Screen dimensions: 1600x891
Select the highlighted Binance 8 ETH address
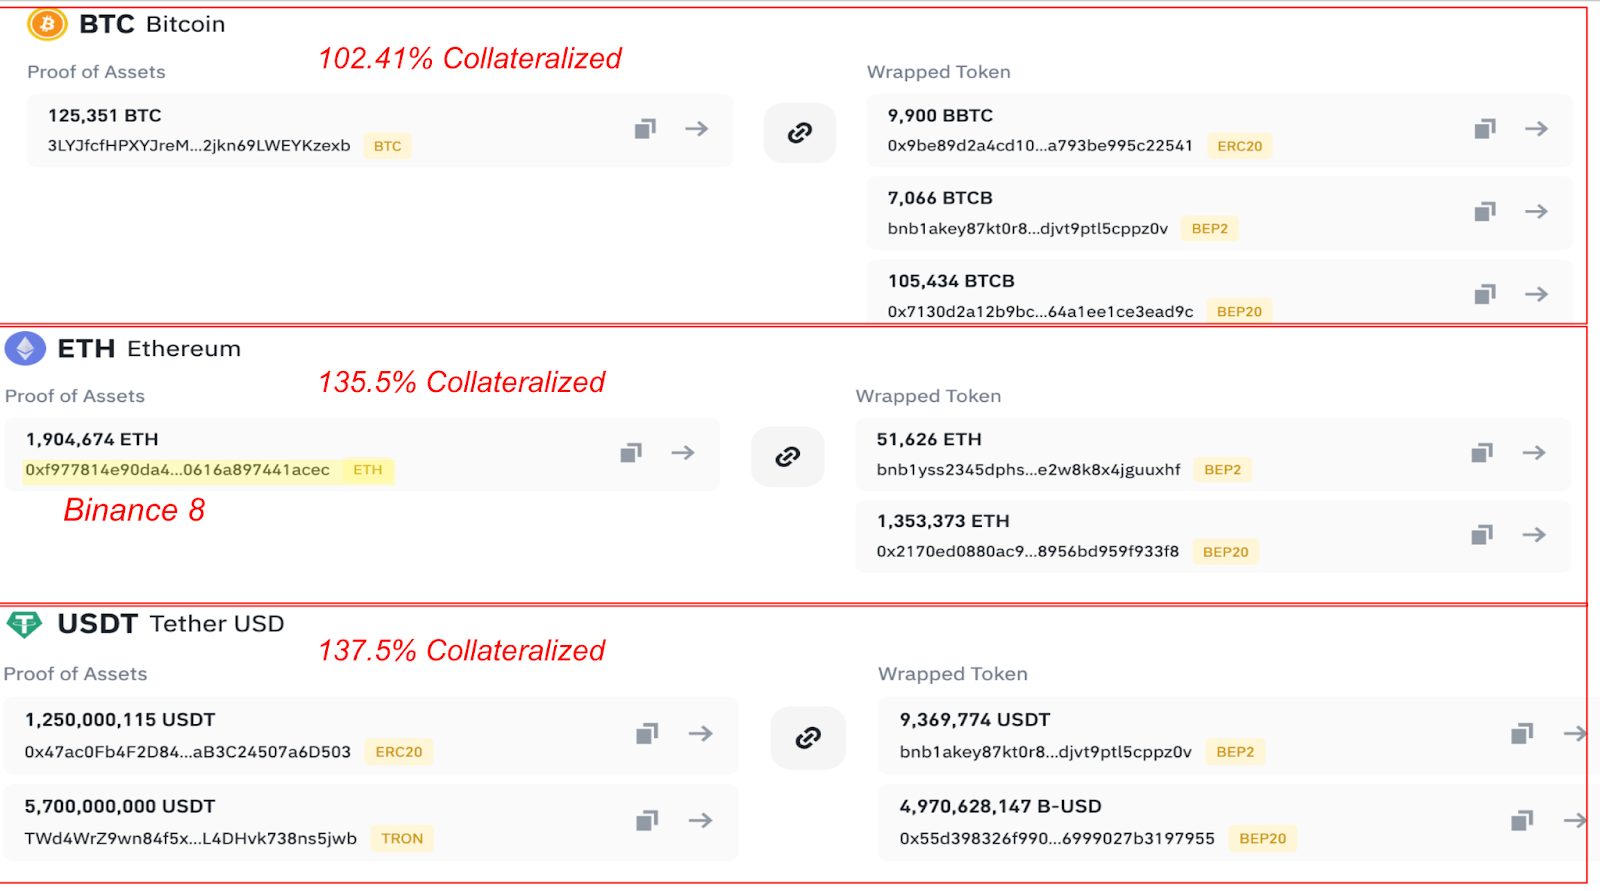[x=180, y=470]
